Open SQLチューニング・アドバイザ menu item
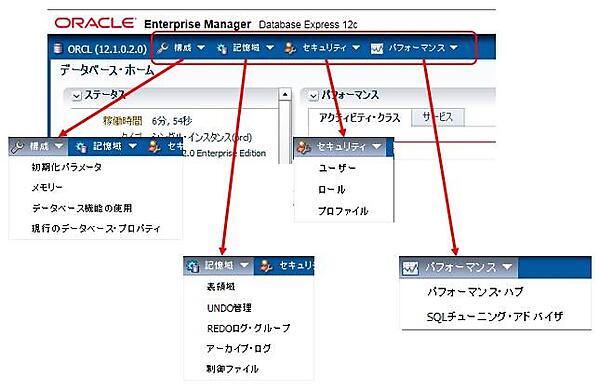 coord(495,317)
